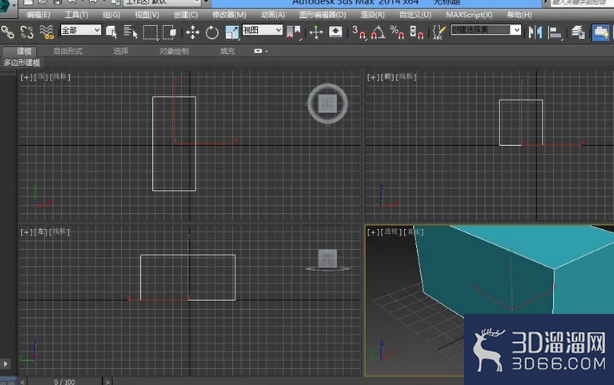Toggle the 3D Snaps magnet button
The image size is (614, 385).
[x=359, y=32]
